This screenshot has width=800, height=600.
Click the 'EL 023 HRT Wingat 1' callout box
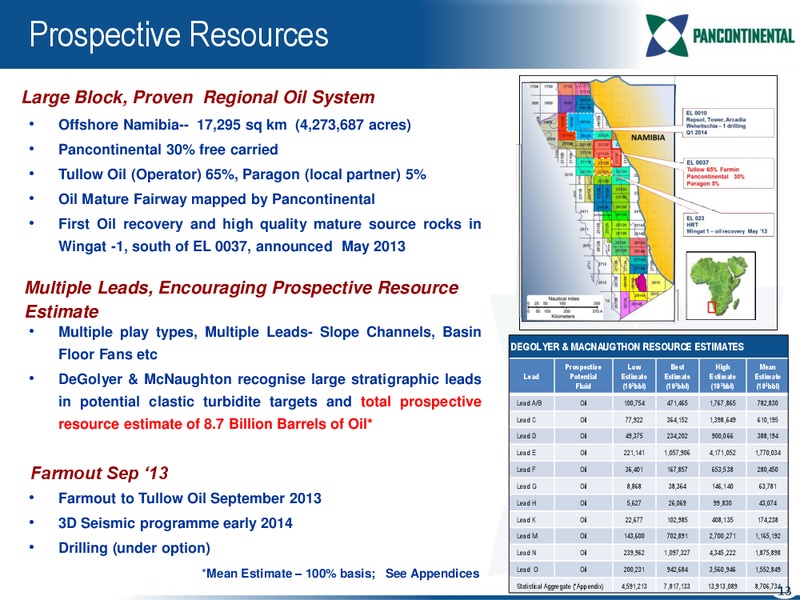point(729,225)
